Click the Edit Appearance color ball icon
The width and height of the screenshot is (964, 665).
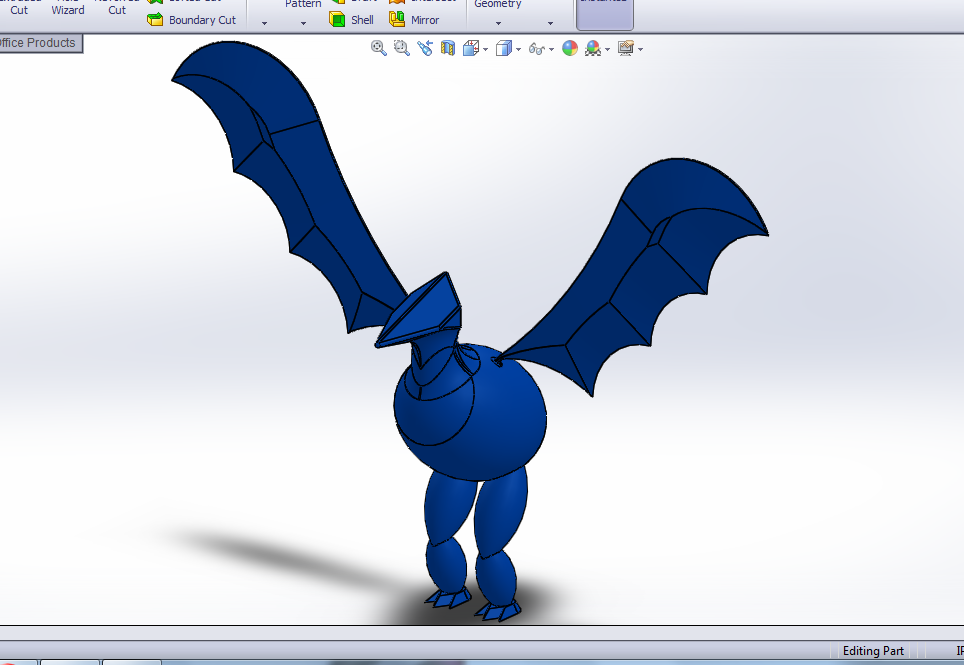570,48
